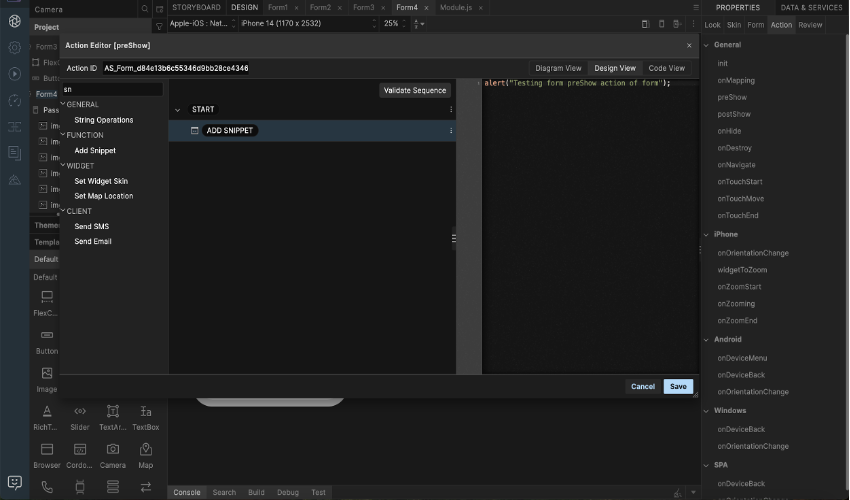The width and height of the screenshot is (850, 500).
Task: Switch to the Form1 tab
Action: (x=278, y=8)
